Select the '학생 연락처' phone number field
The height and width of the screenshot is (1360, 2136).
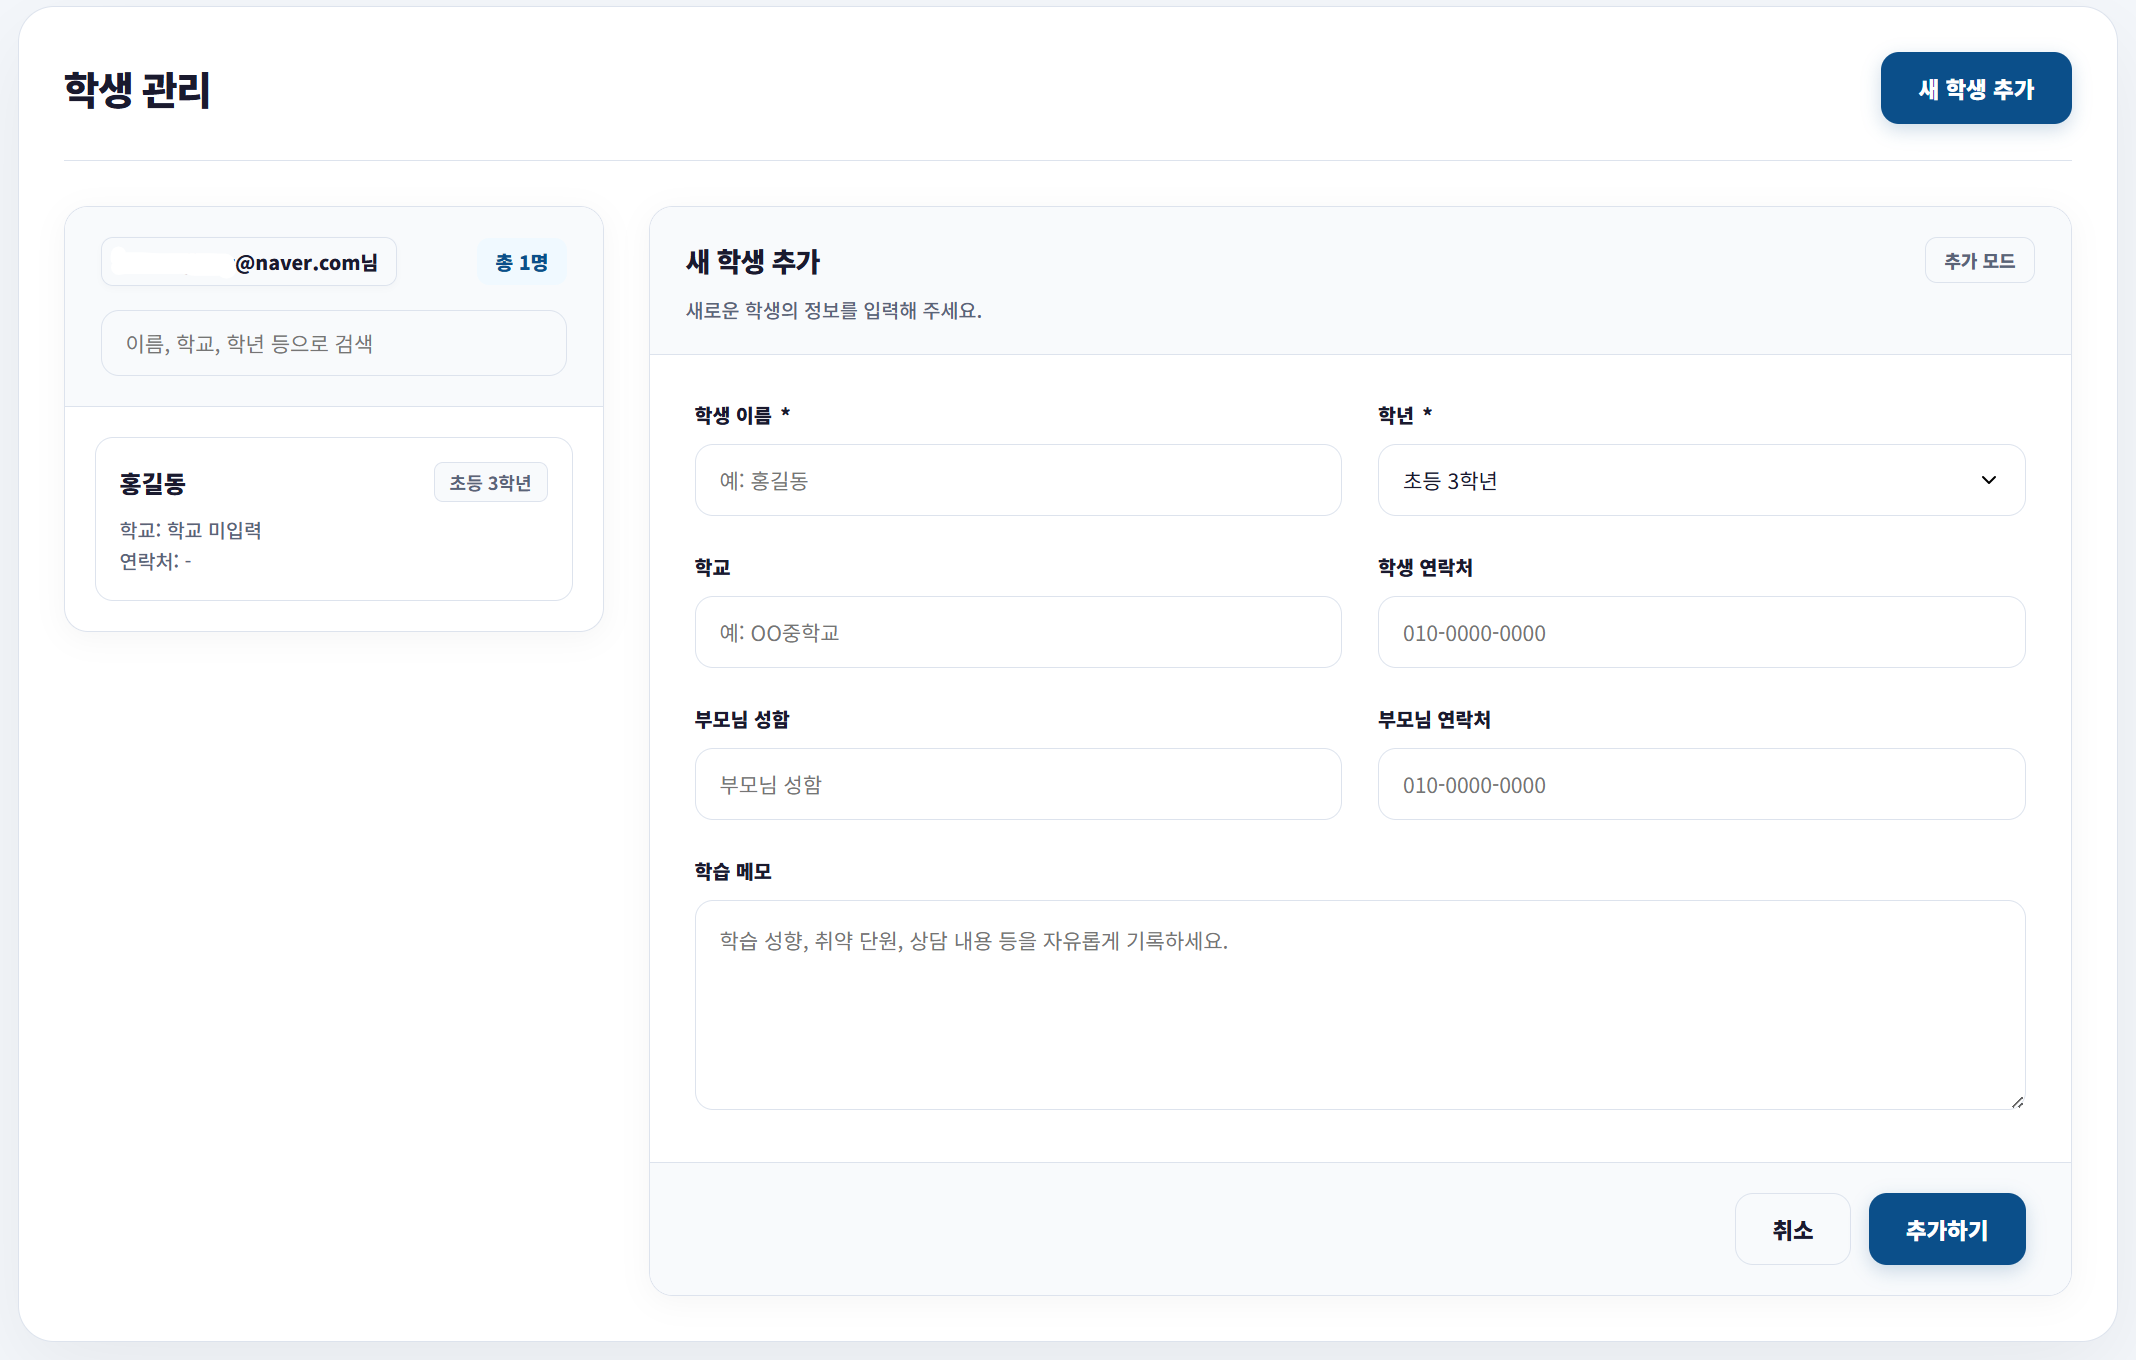(x=1700, y=632)
